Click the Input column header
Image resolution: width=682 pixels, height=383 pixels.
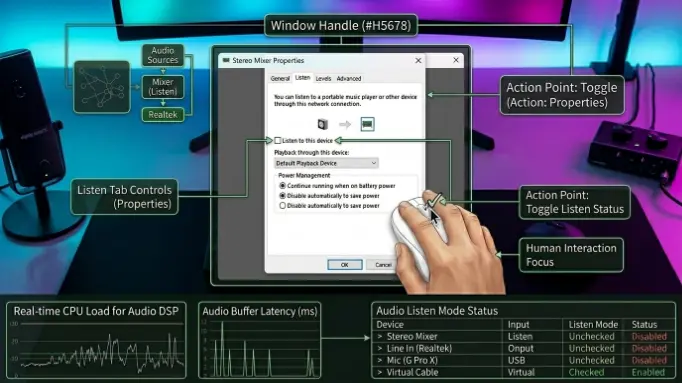pos(518,325)
